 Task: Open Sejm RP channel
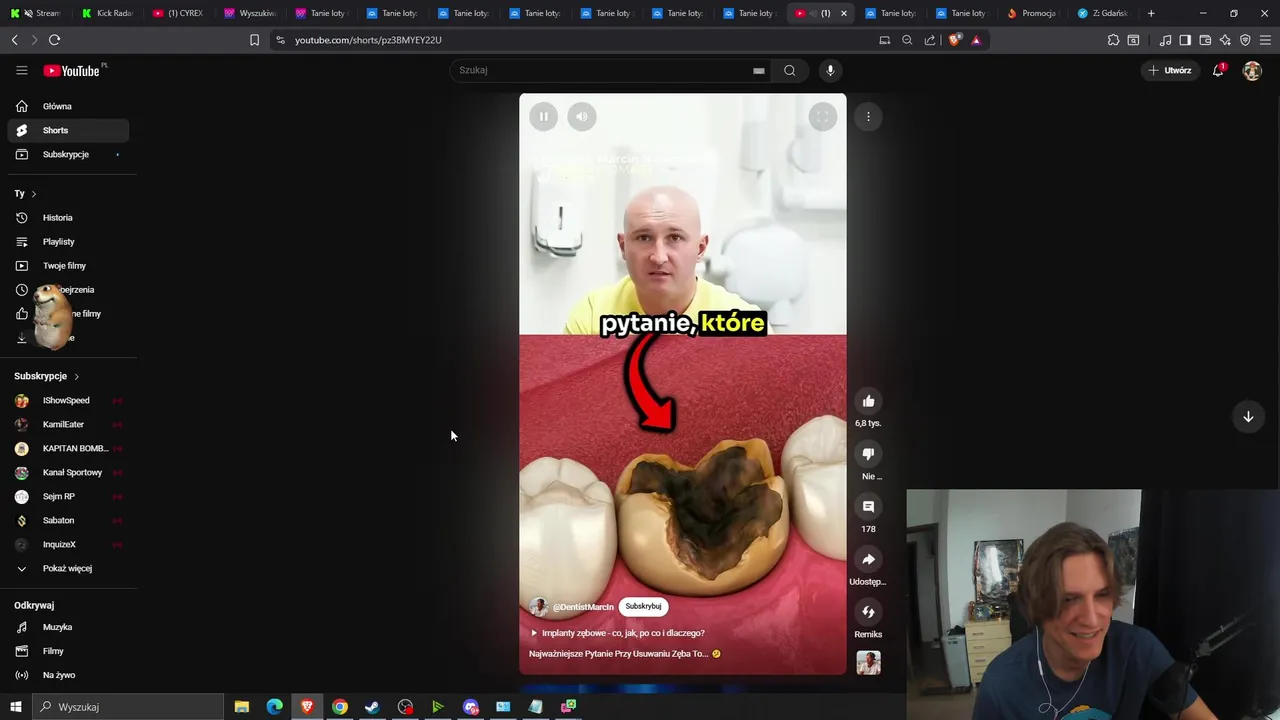pos(68,496)
